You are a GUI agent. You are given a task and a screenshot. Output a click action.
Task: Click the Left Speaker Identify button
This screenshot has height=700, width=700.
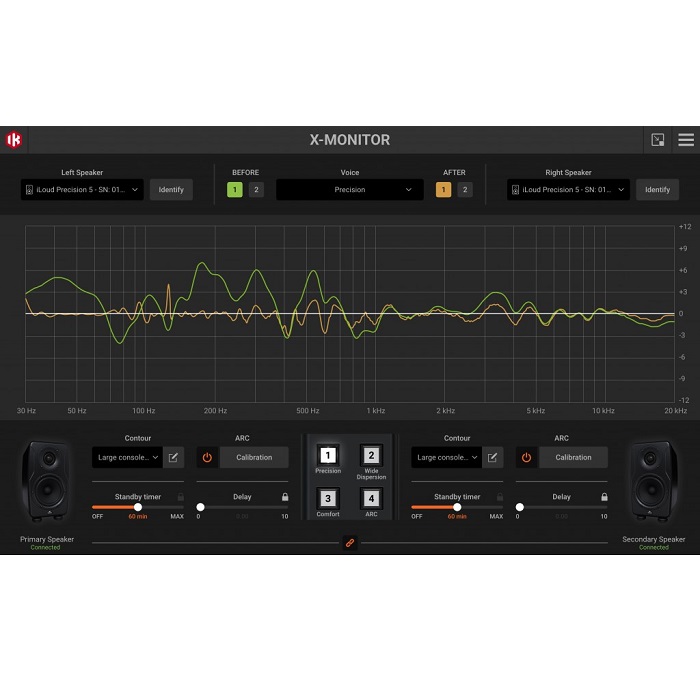click(171, 190)
